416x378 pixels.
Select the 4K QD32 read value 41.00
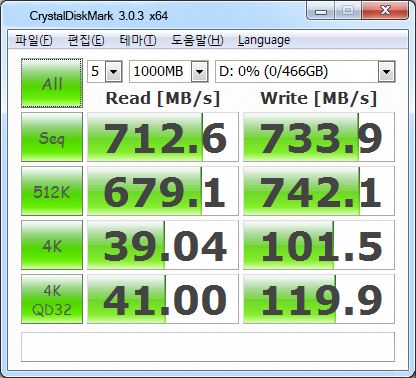click(x=163, y=299)
